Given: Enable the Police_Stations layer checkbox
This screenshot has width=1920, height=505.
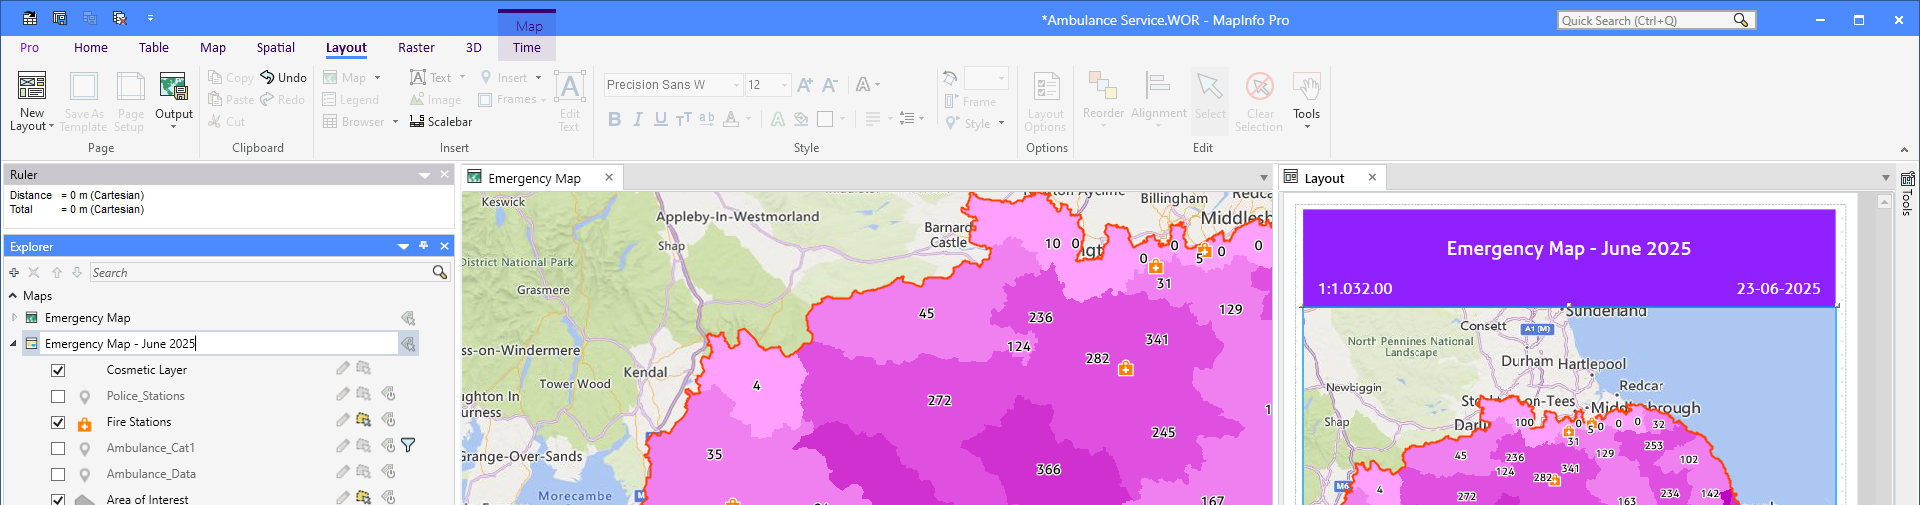Looking at the screenshot, I should 58,396.
